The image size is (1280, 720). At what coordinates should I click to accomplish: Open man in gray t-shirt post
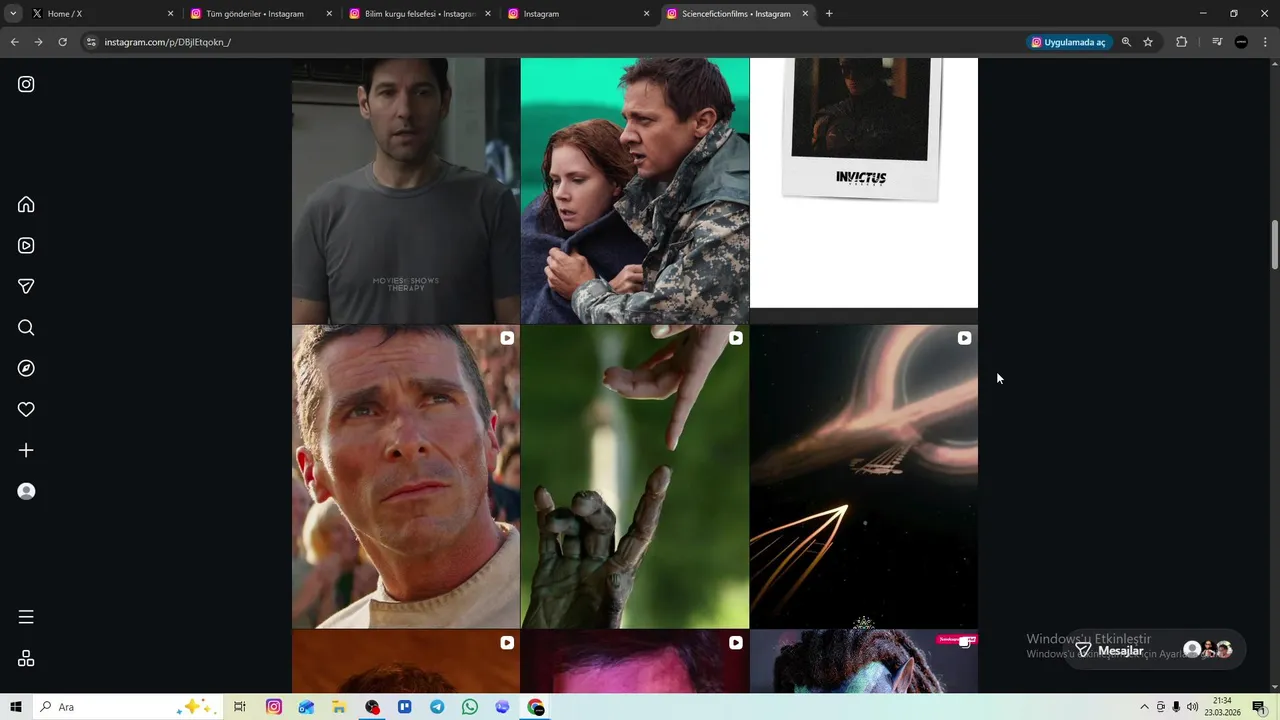pyautogui.click(x=406, y=190)
